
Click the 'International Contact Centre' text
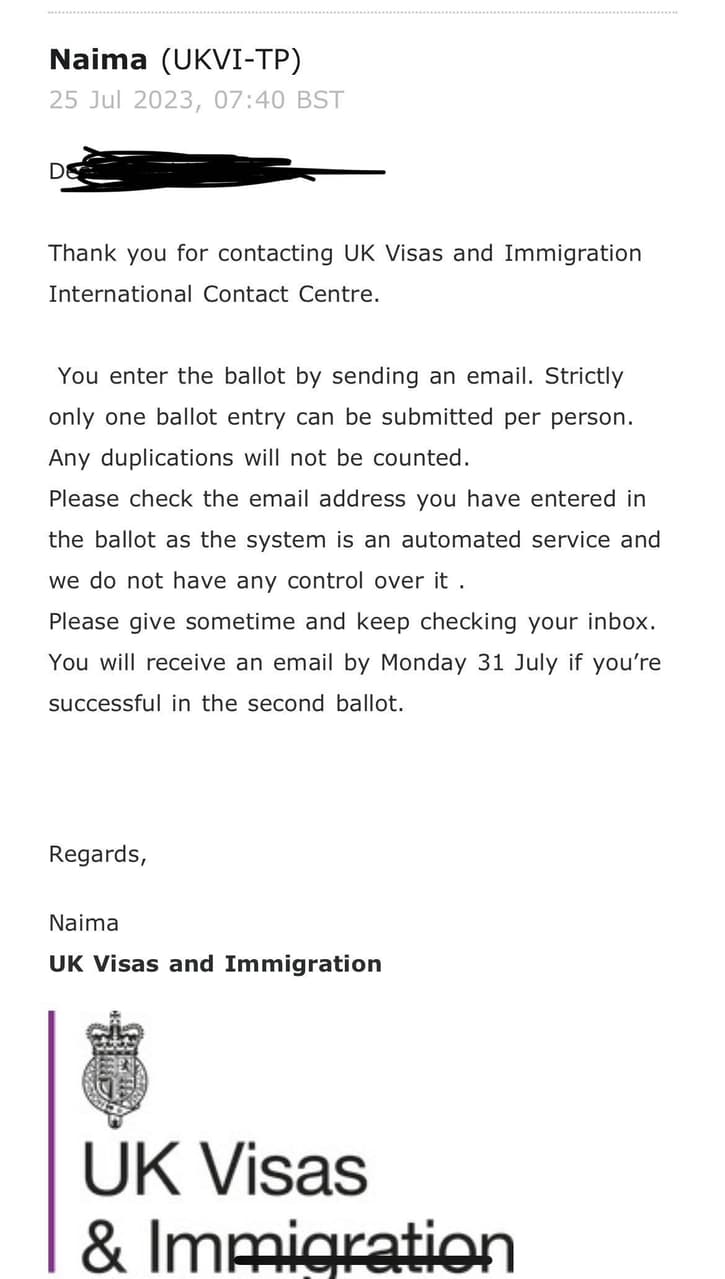tap(214, 294)
